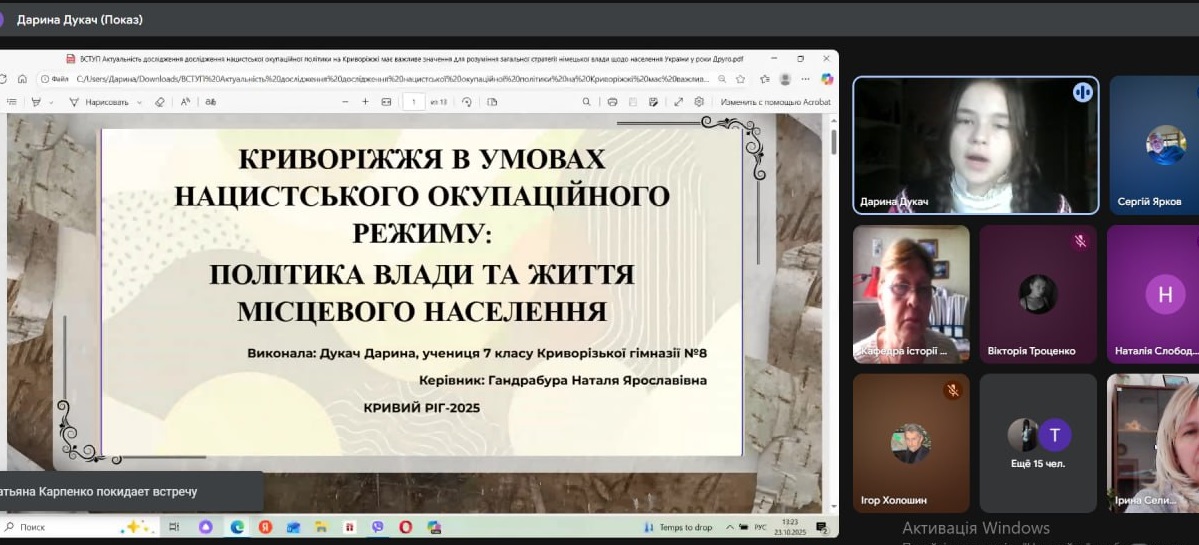Click the PDF page number field
This screenshot has height=545, width=1199.
tap(413, 102)
